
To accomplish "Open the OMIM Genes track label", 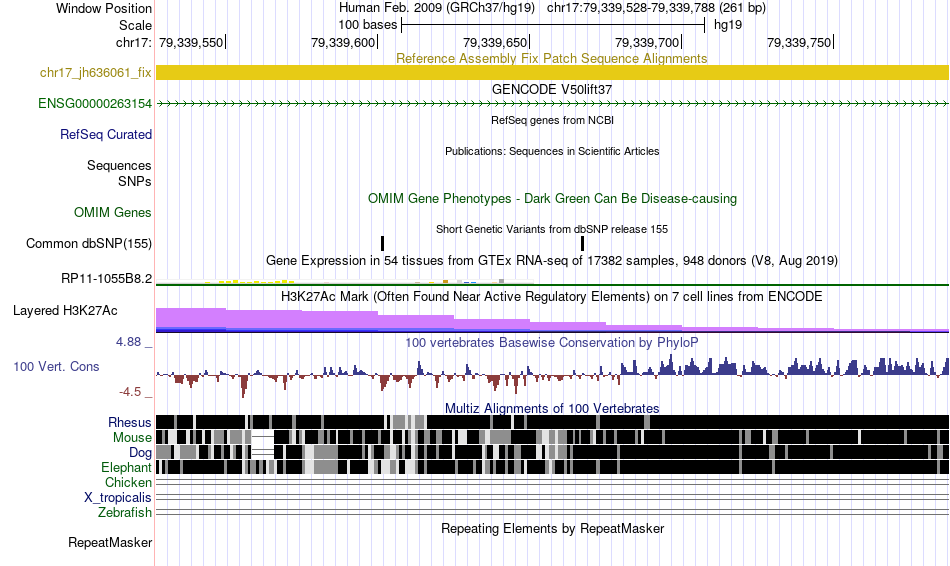I will [112, 212].
